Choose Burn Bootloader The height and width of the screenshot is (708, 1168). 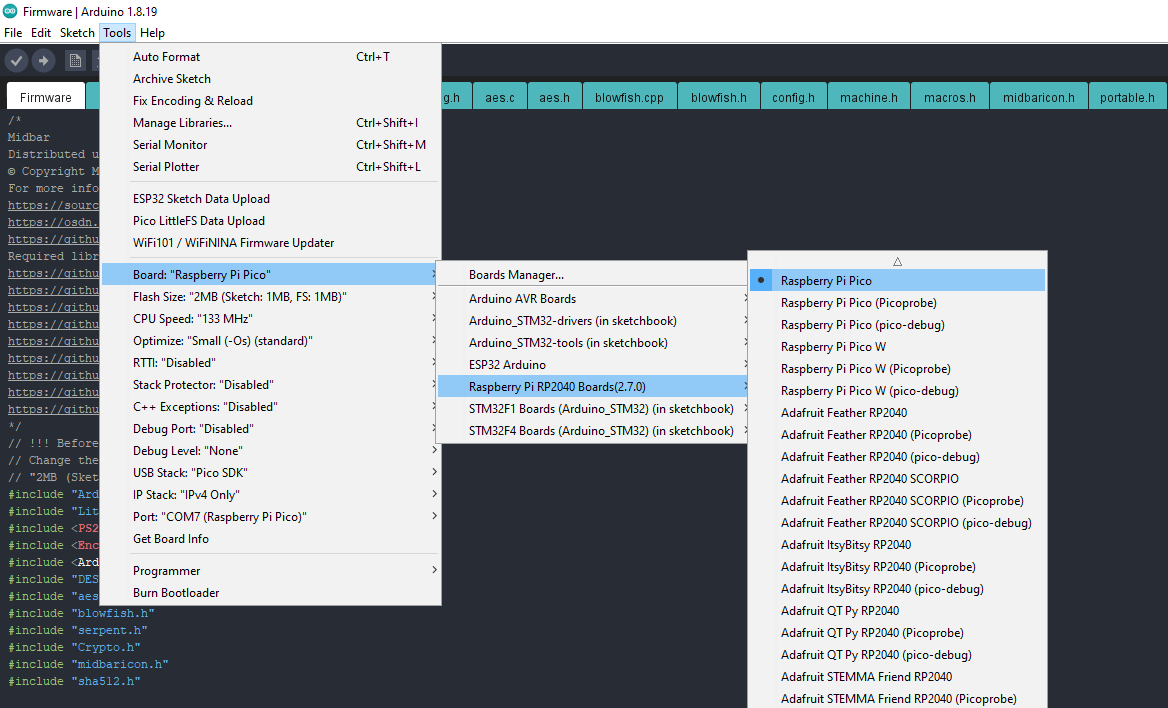(271, 592)
